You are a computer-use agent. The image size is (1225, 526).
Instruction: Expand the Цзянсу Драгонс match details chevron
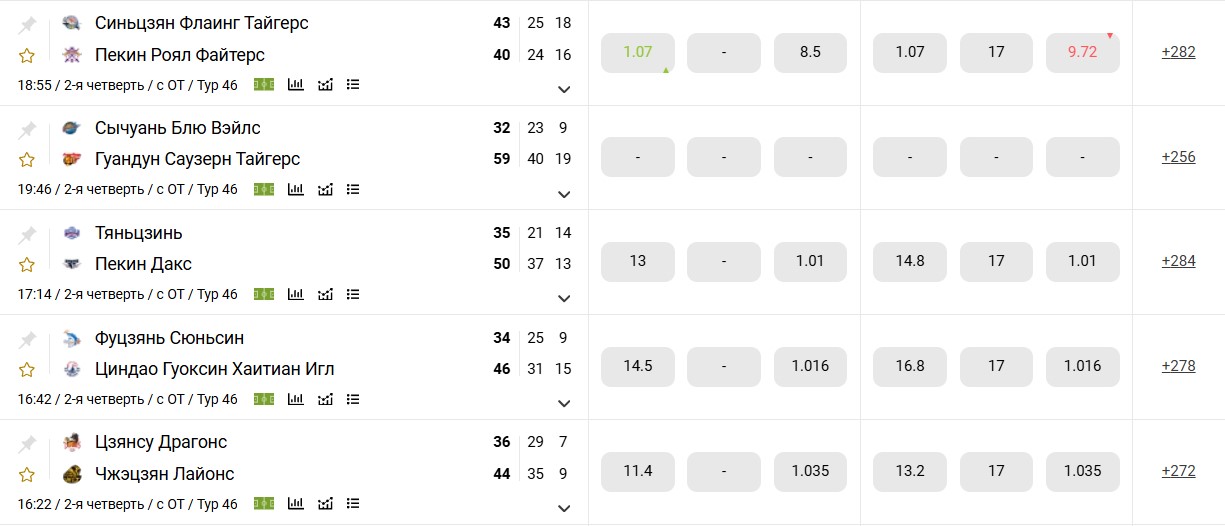[564, 508]
